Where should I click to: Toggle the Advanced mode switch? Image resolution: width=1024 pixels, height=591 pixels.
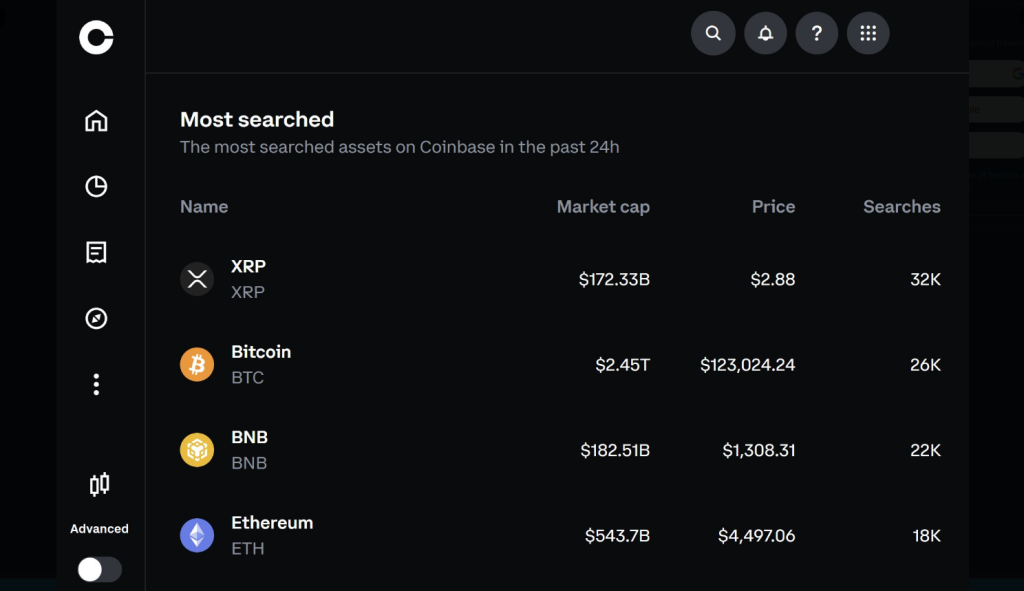pos(99,569)
